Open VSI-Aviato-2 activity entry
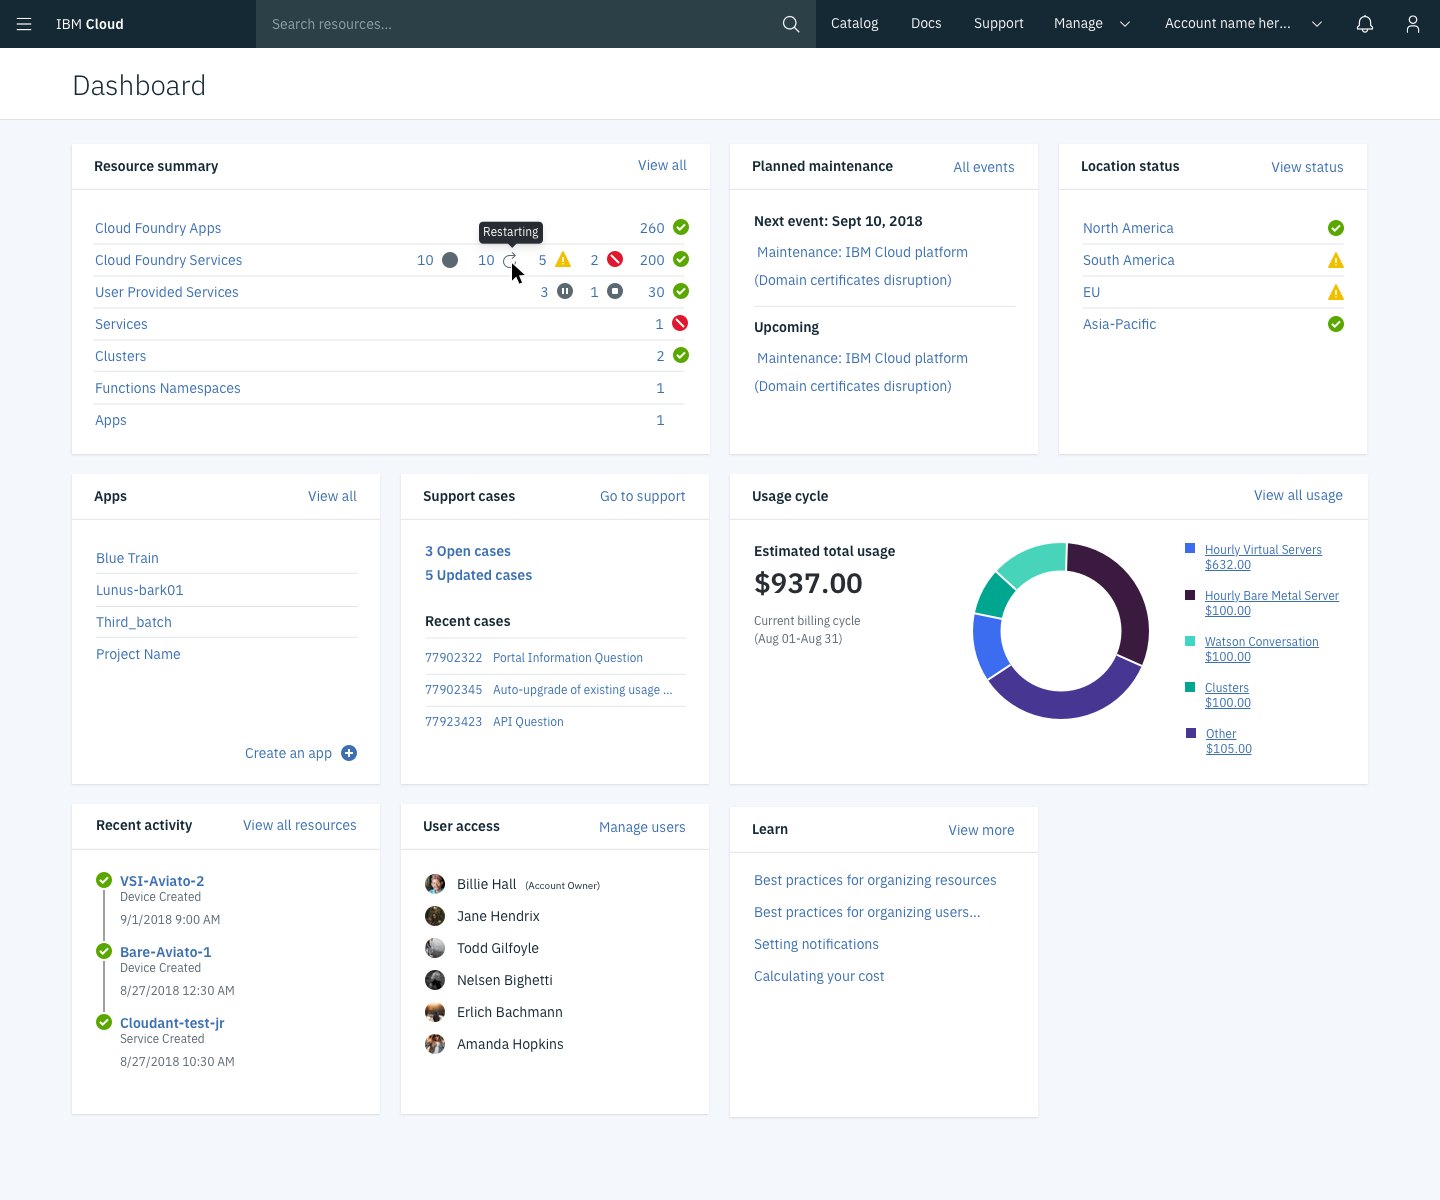The height and width of the screenshot is (1200, 1440). (x=162, y=881)
